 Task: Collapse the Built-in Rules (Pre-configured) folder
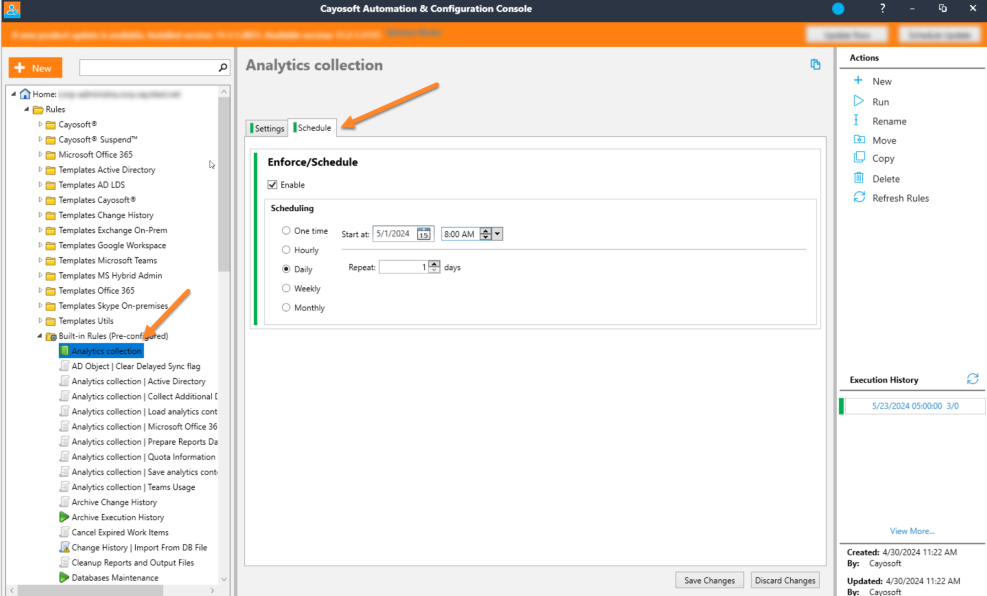coord(40,335)
